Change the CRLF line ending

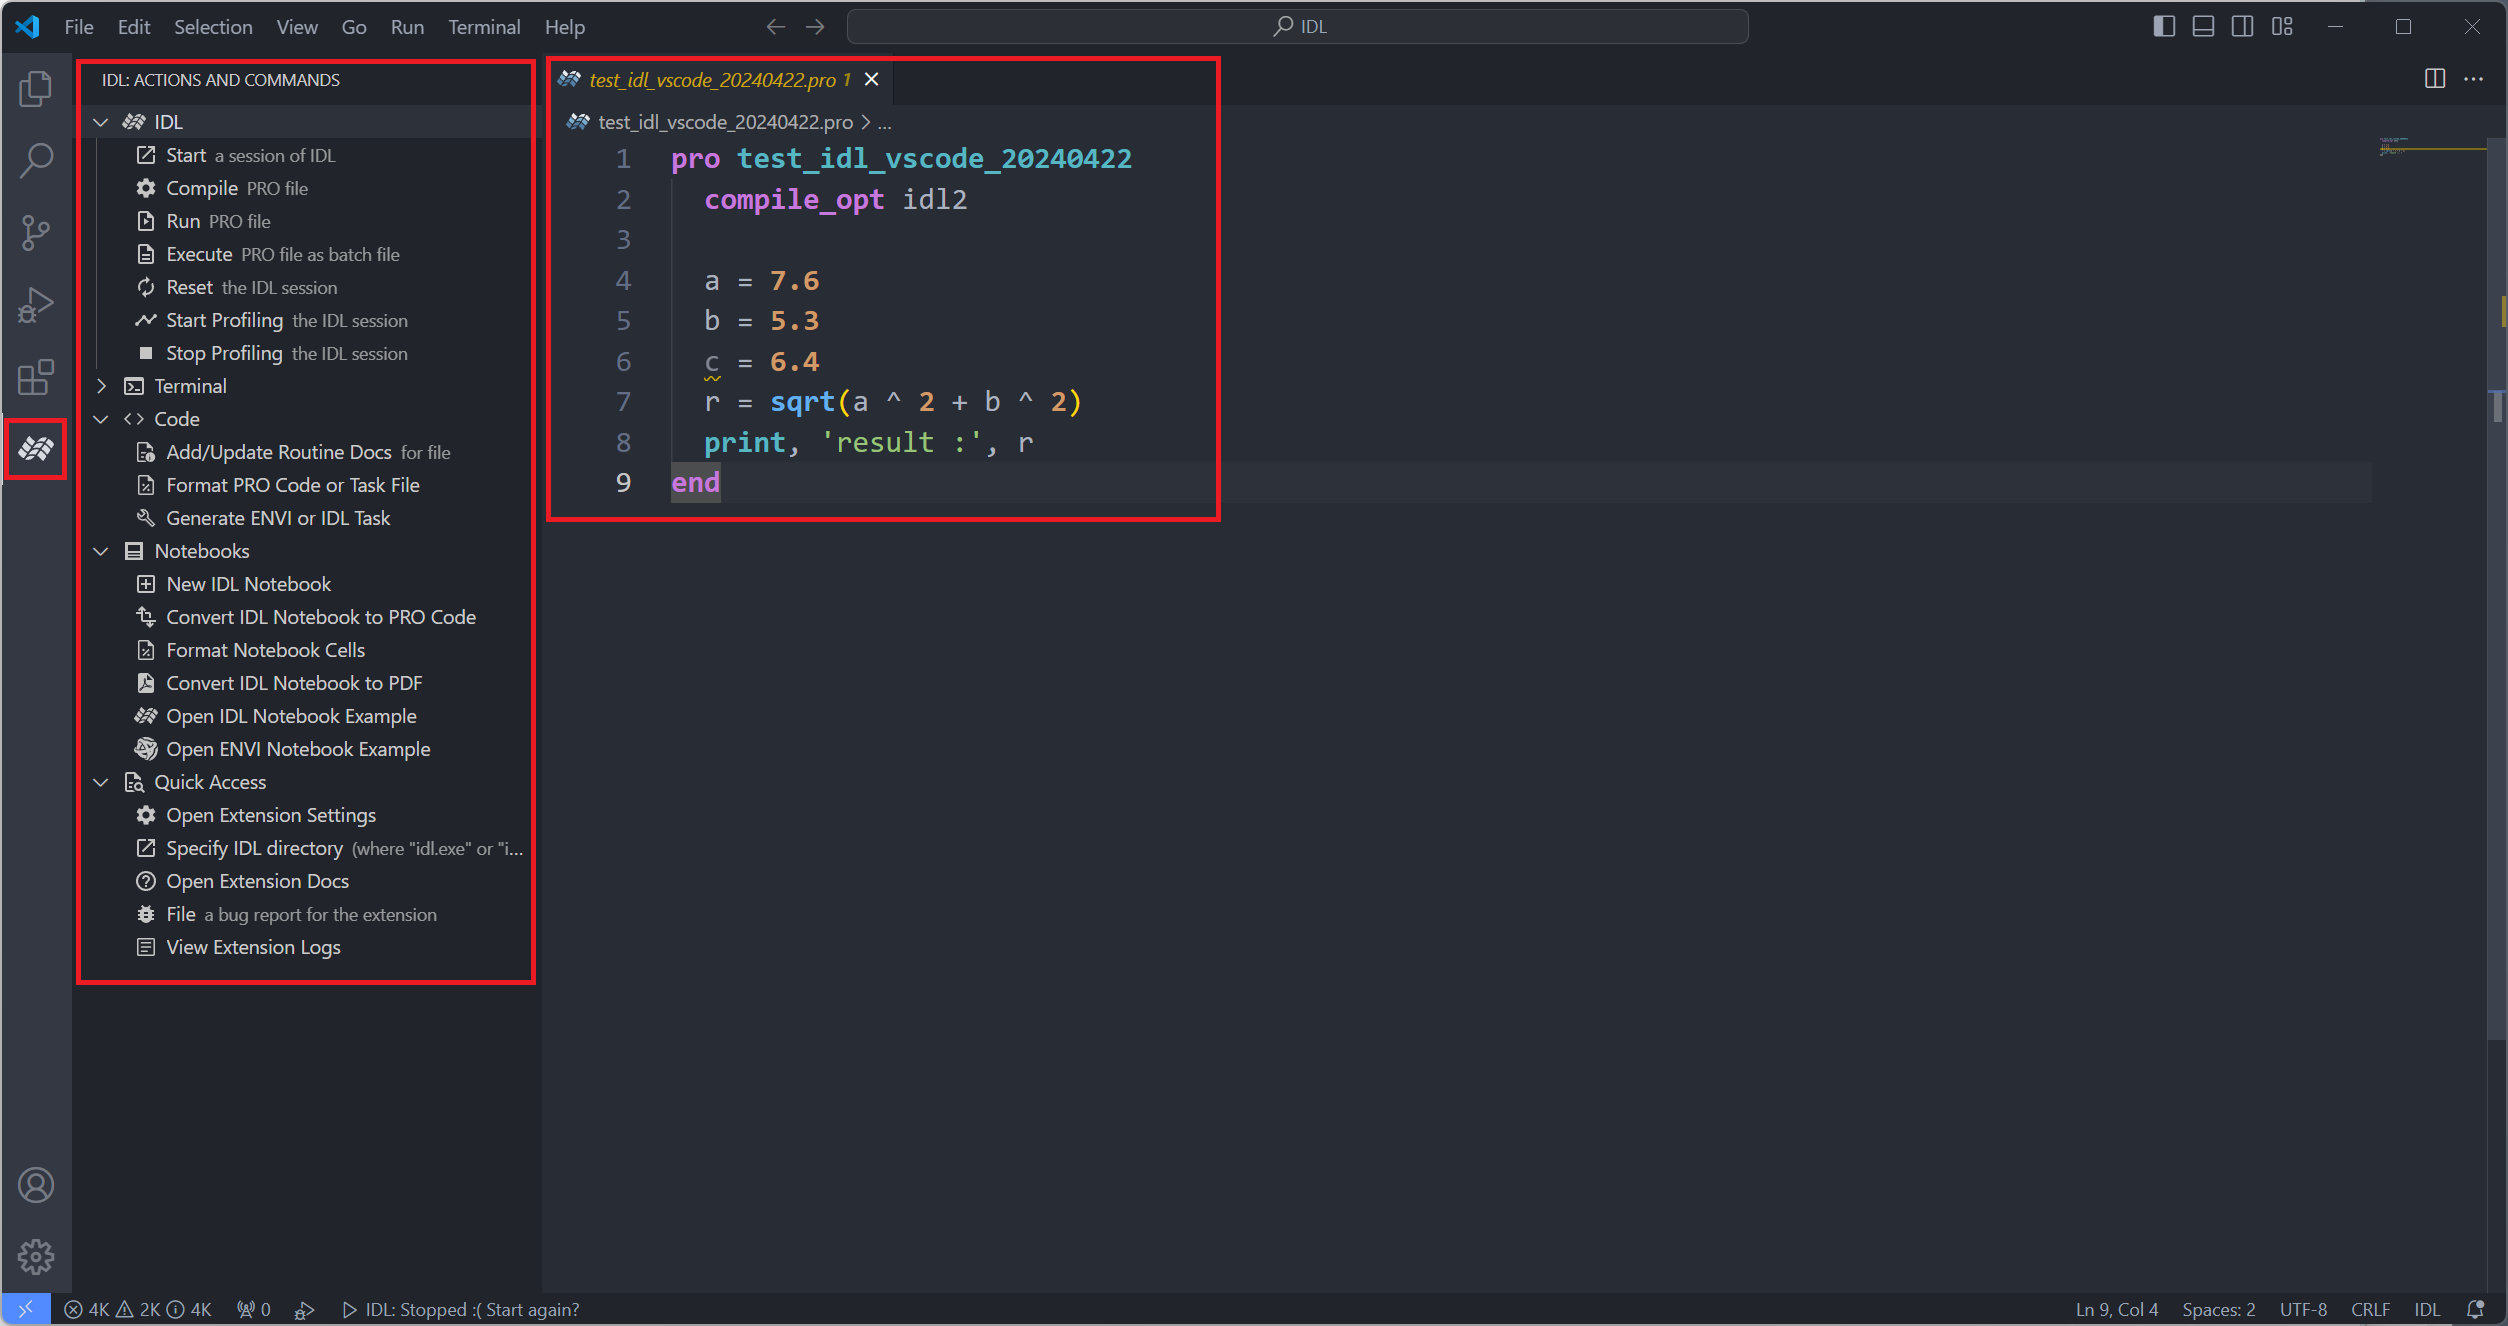coord(2370,1309)
